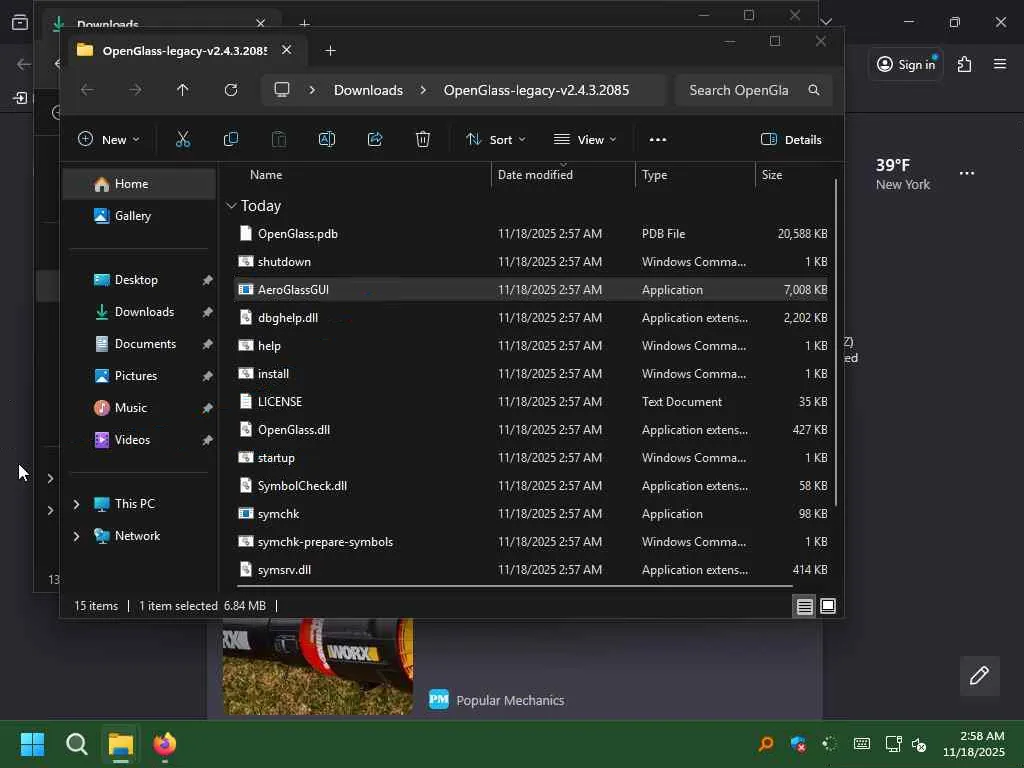Expand Network in navigation pane
1024x768 pixels.
76,536
